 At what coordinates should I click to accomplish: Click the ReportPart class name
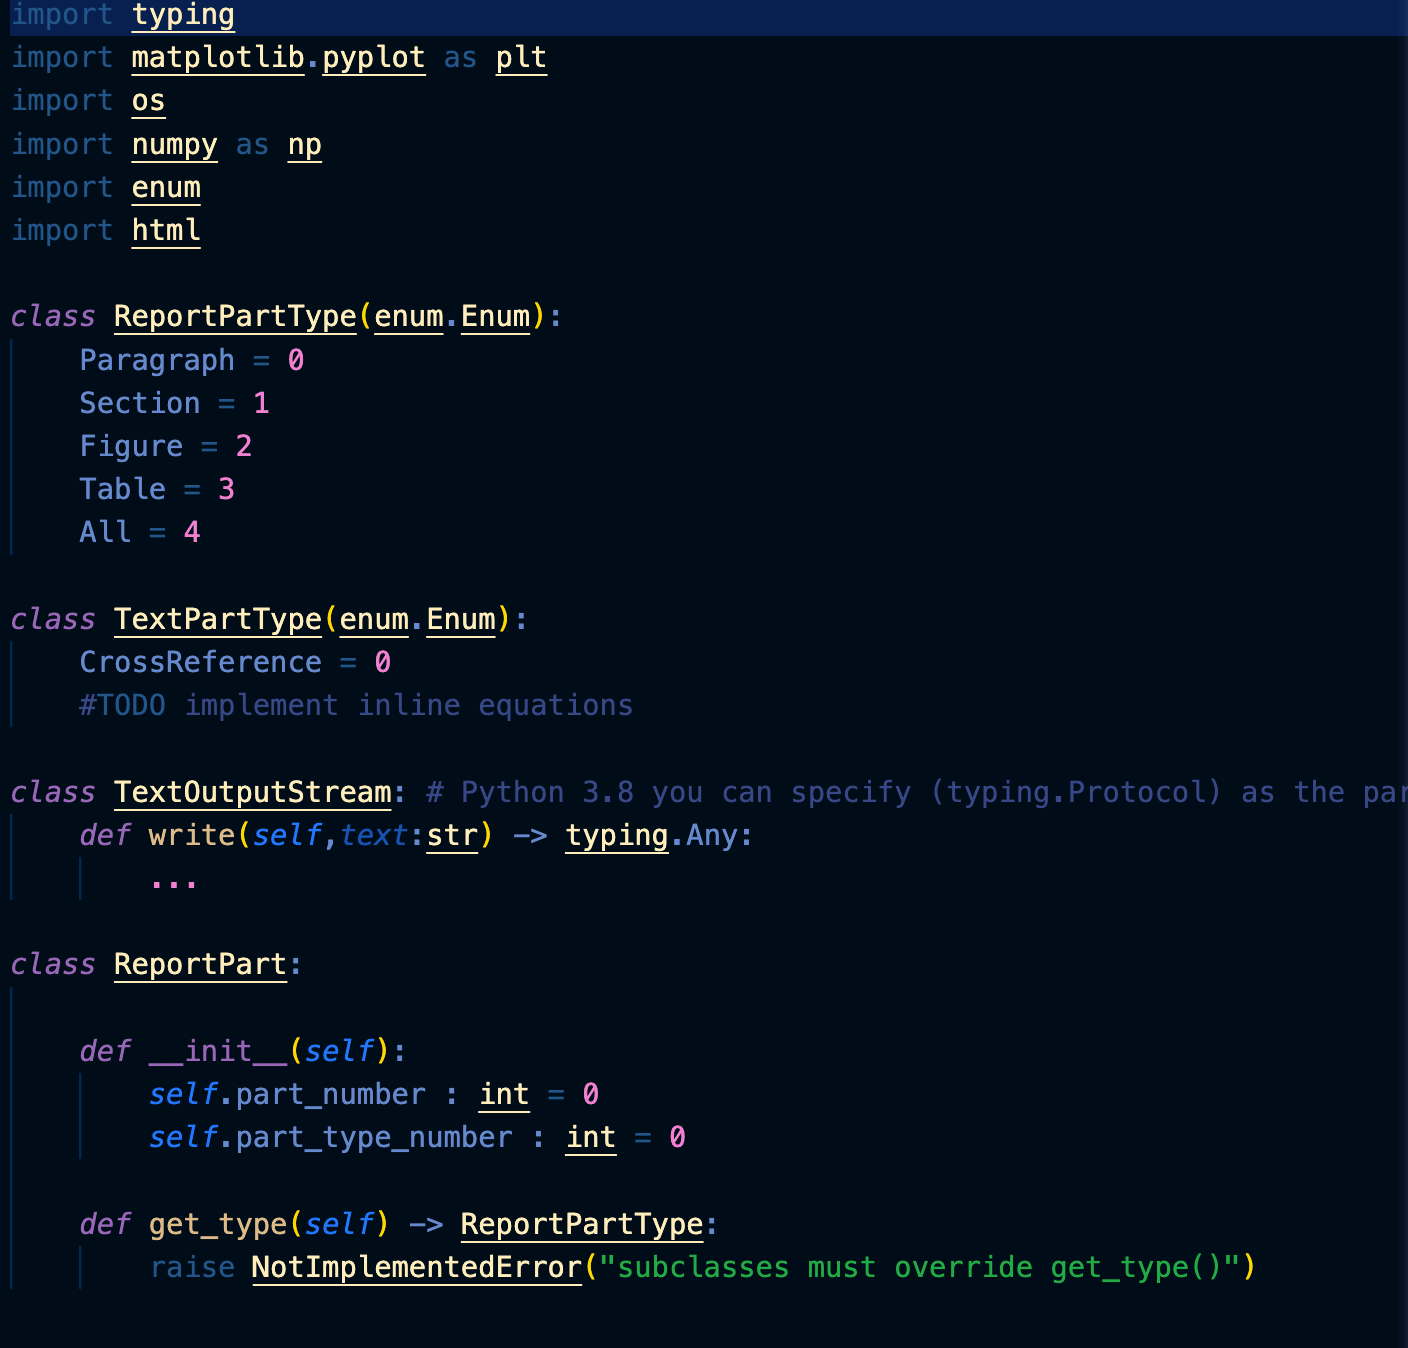pos(199,963)
